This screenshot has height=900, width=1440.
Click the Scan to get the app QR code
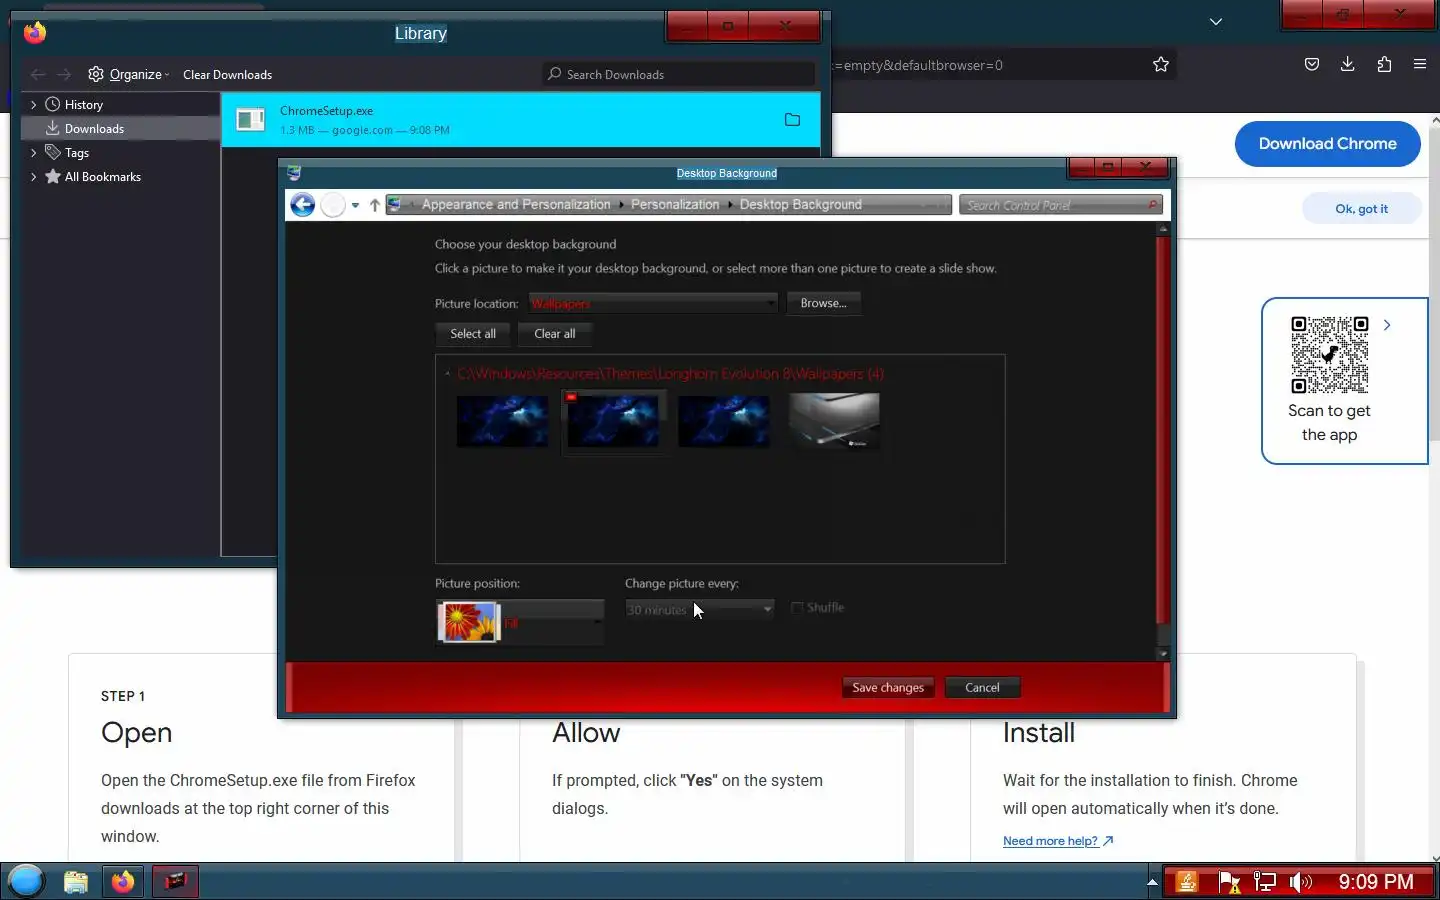pyautogui.click(x=1329, y=354)
